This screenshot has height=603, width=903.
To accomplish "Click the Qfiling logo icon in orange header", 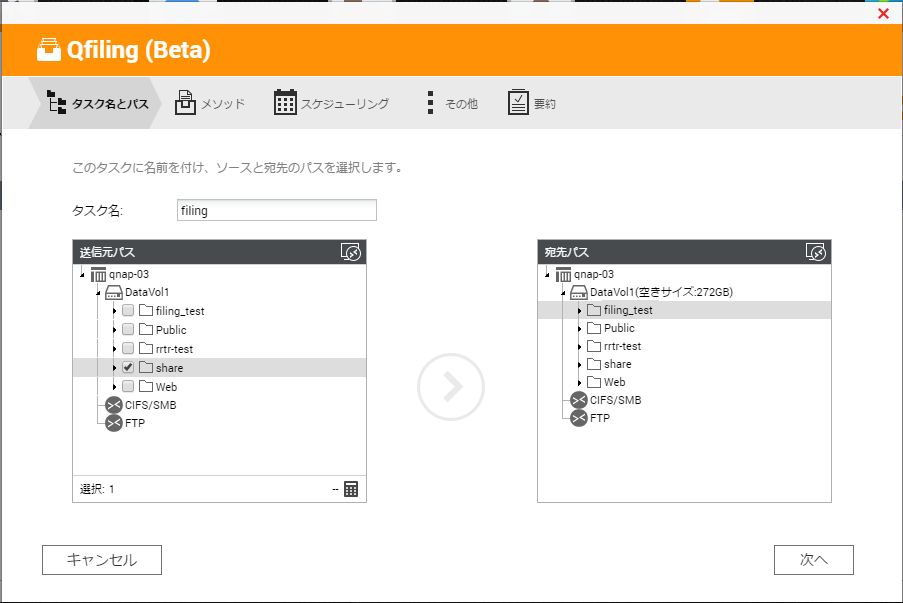I will click(x=49, y=50).
